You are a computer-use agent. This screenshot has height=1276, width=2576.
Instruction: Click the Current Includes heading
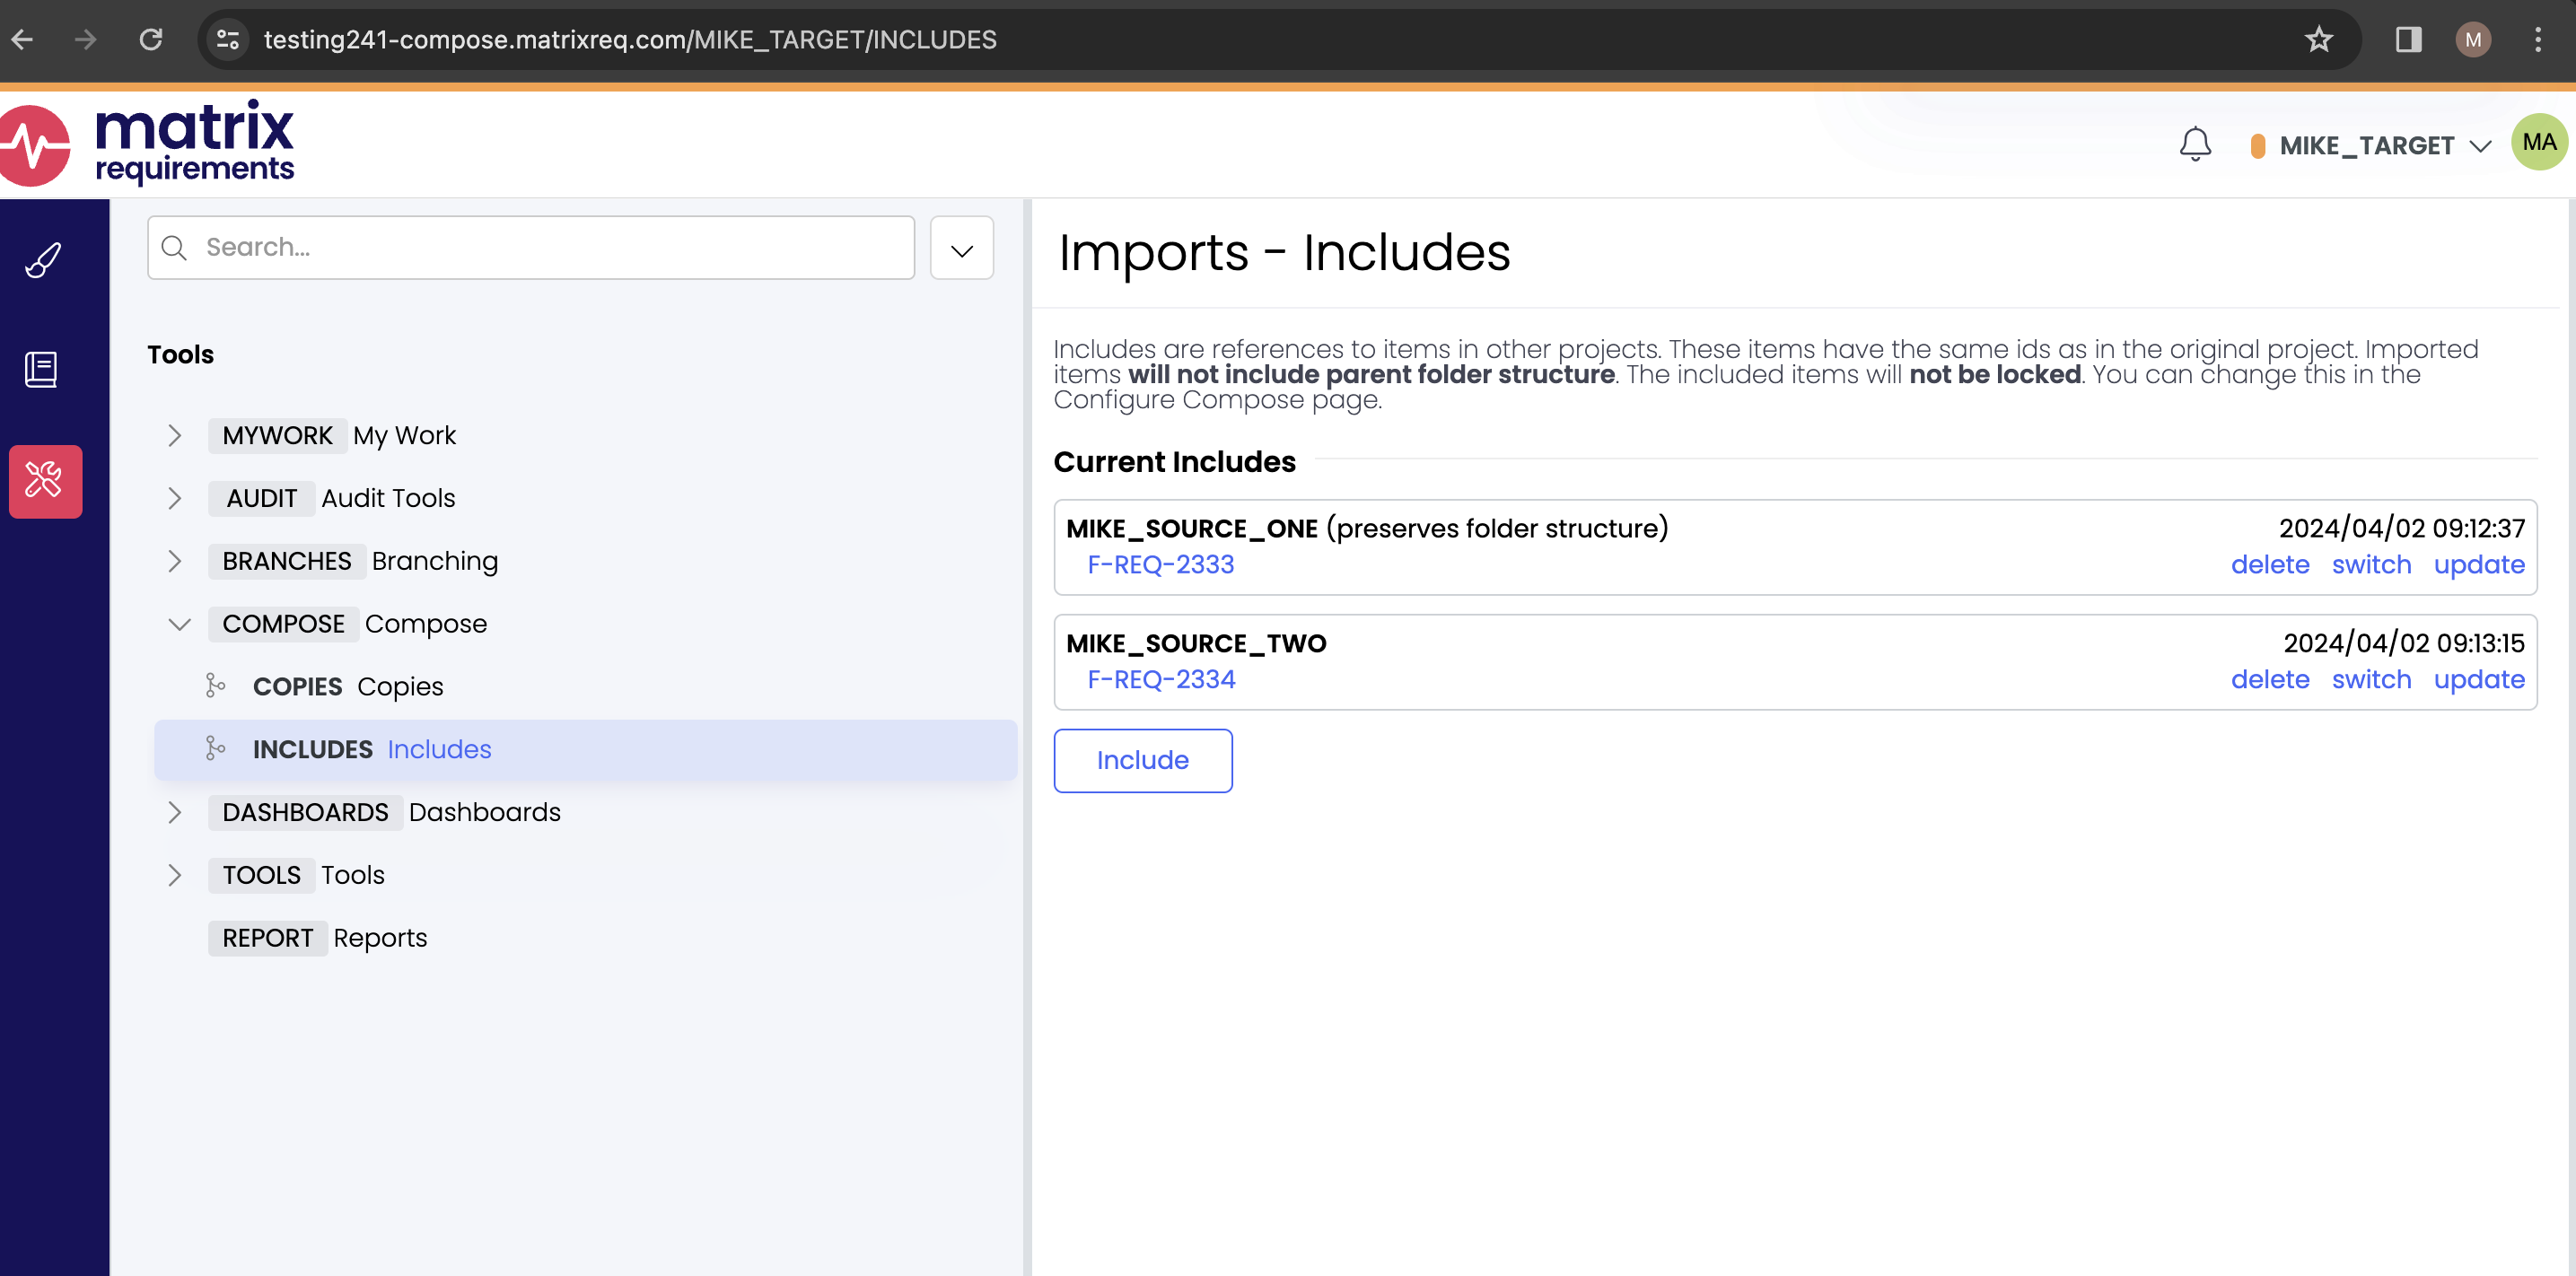tap(1174, 462)
